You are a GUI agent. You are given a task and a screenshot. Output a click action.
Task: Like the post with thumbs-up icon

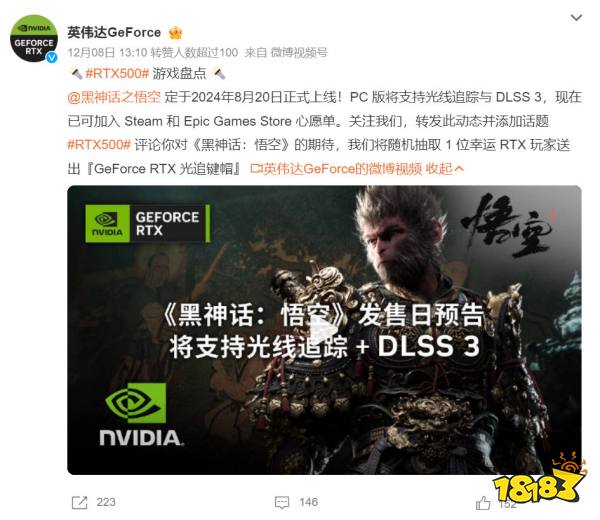(x=483, y=503)
